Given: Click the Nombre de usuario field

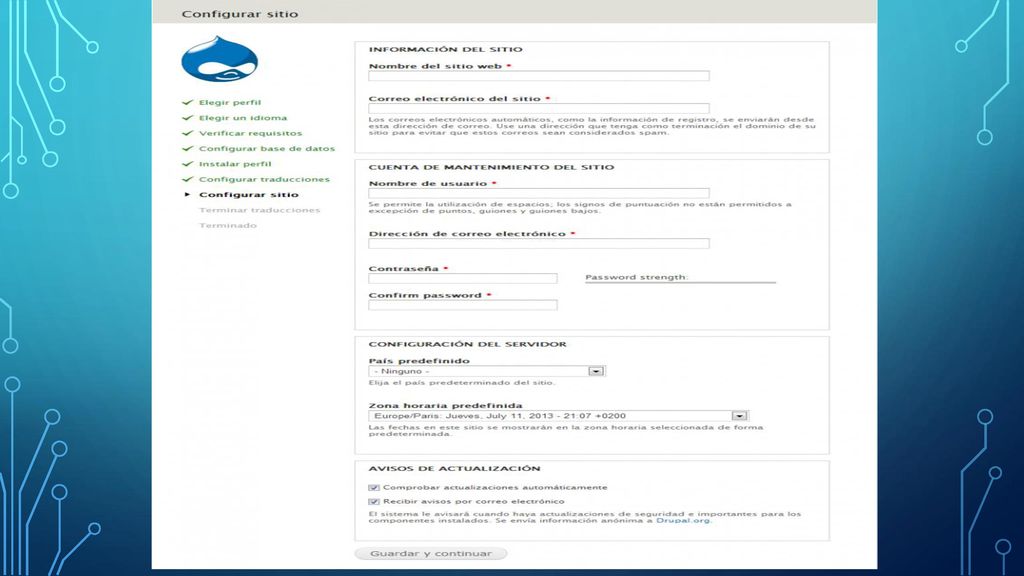Looking at the screenshot, I should pyautogui.click(x=539, y=193).
